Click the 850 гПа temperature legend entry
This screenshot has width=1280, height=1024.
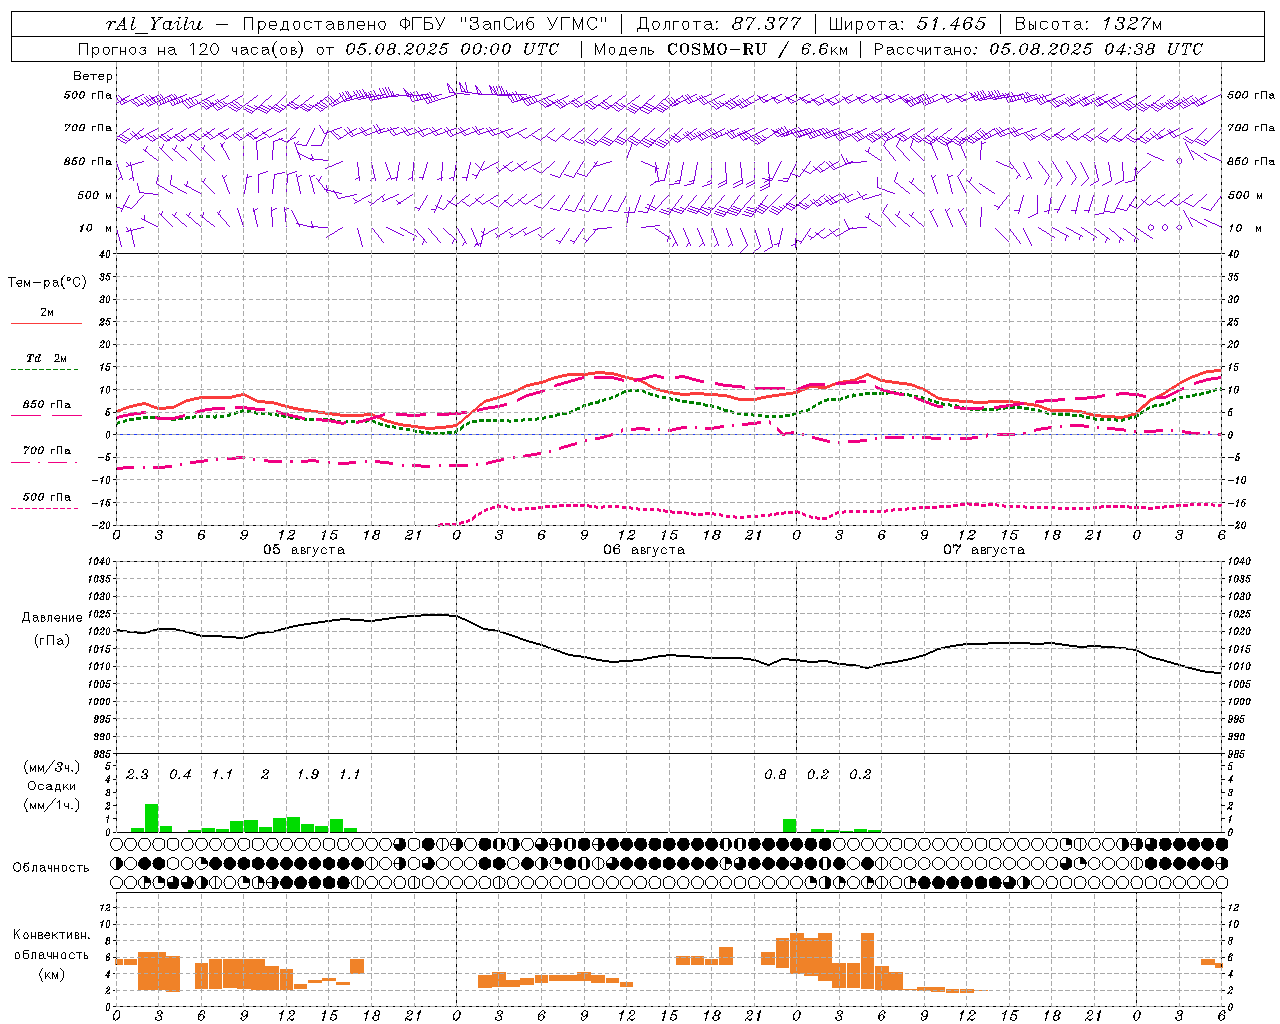pyautogui.click(x=47, y=404)
